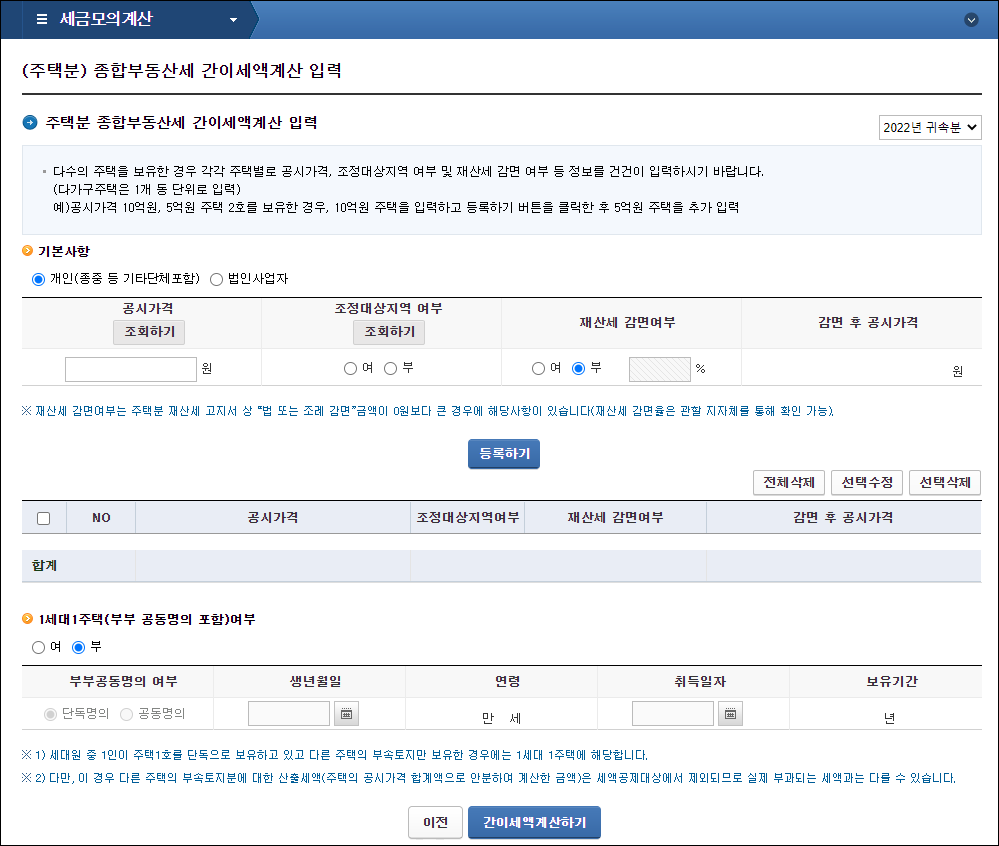The image size is (999, 846).
Task: Click 선택수정 button
Action: (867, 482)
